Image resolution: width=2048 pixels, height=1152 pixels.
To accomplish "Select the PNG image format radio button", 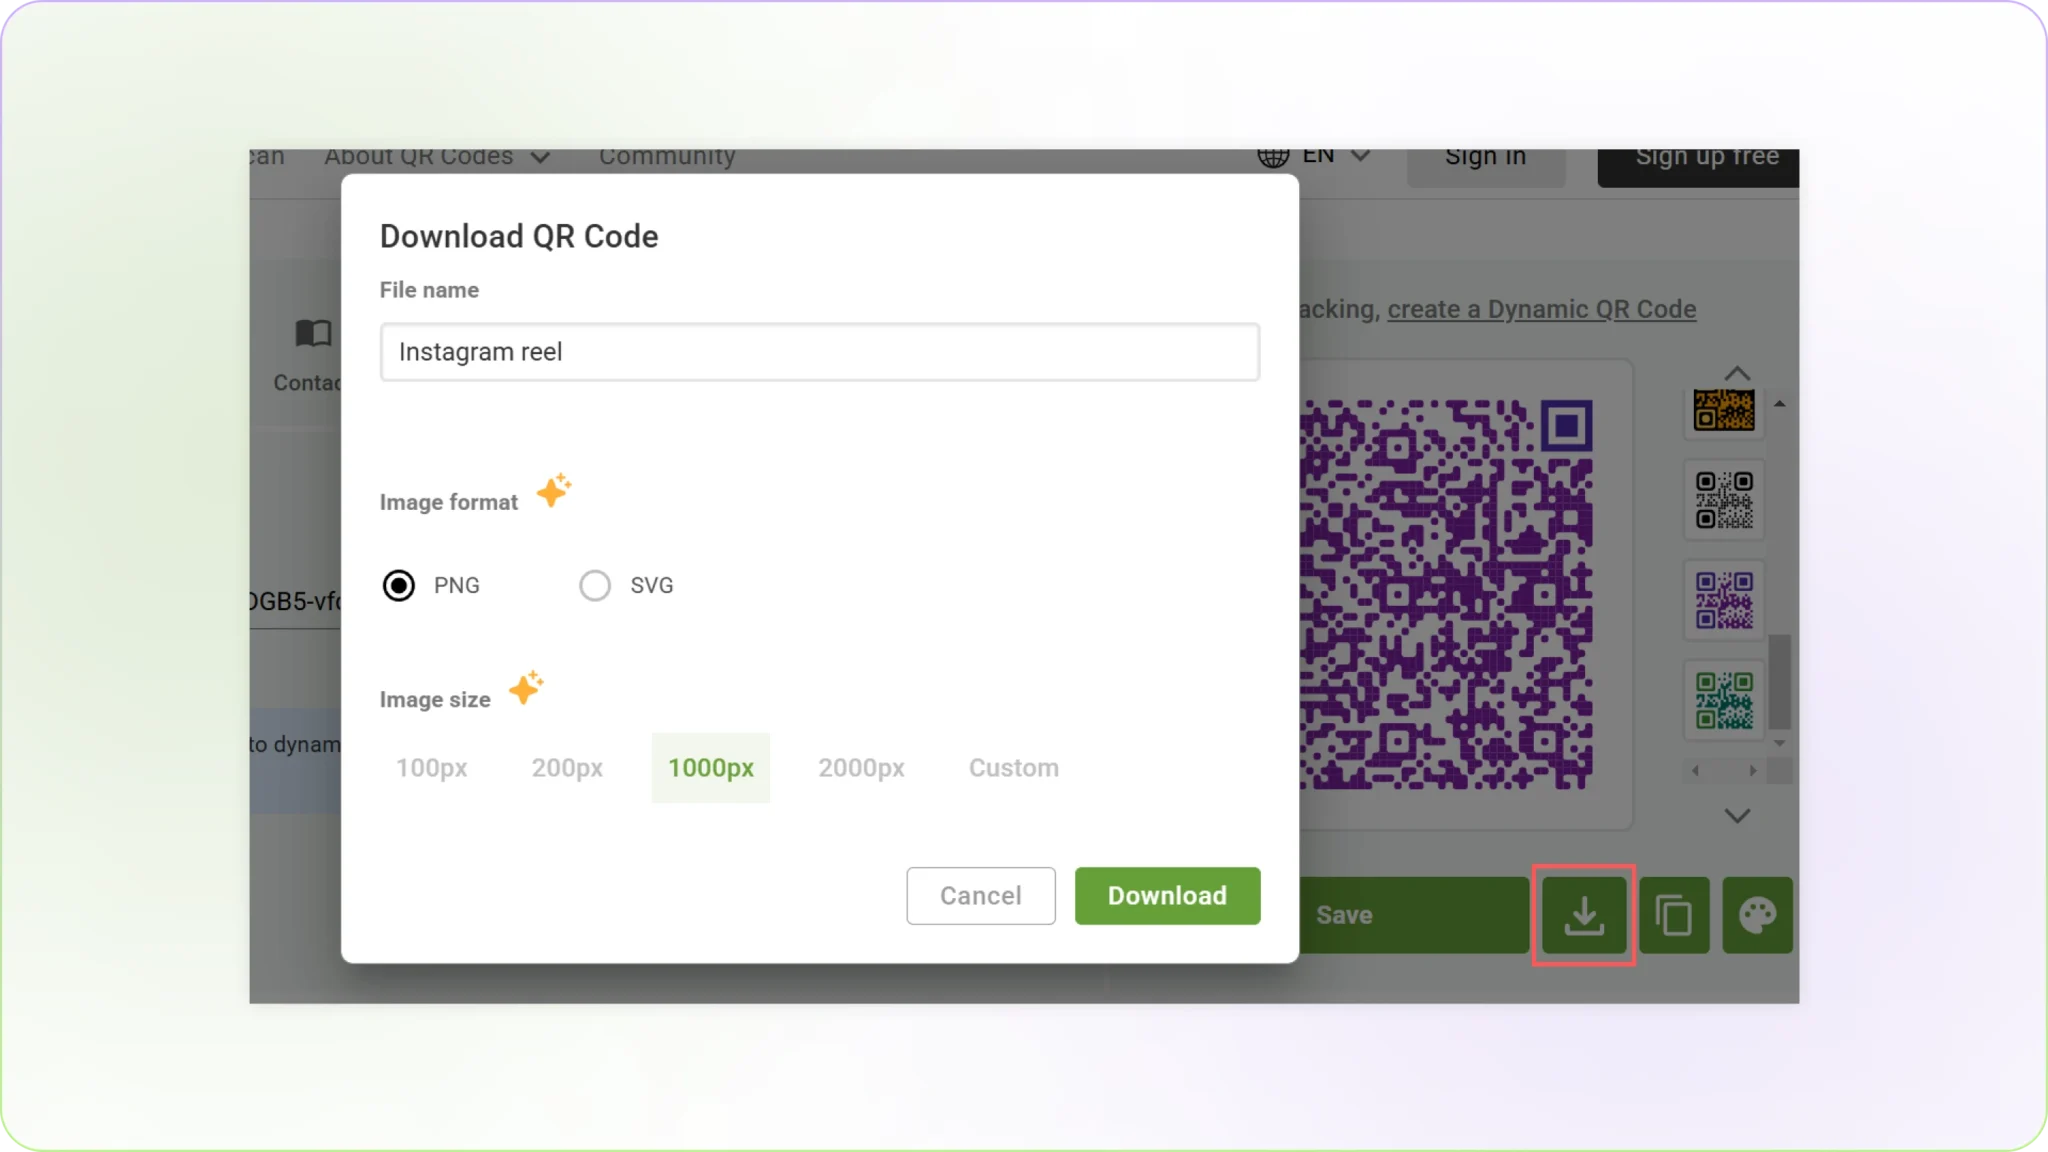I will click(399, 585).
